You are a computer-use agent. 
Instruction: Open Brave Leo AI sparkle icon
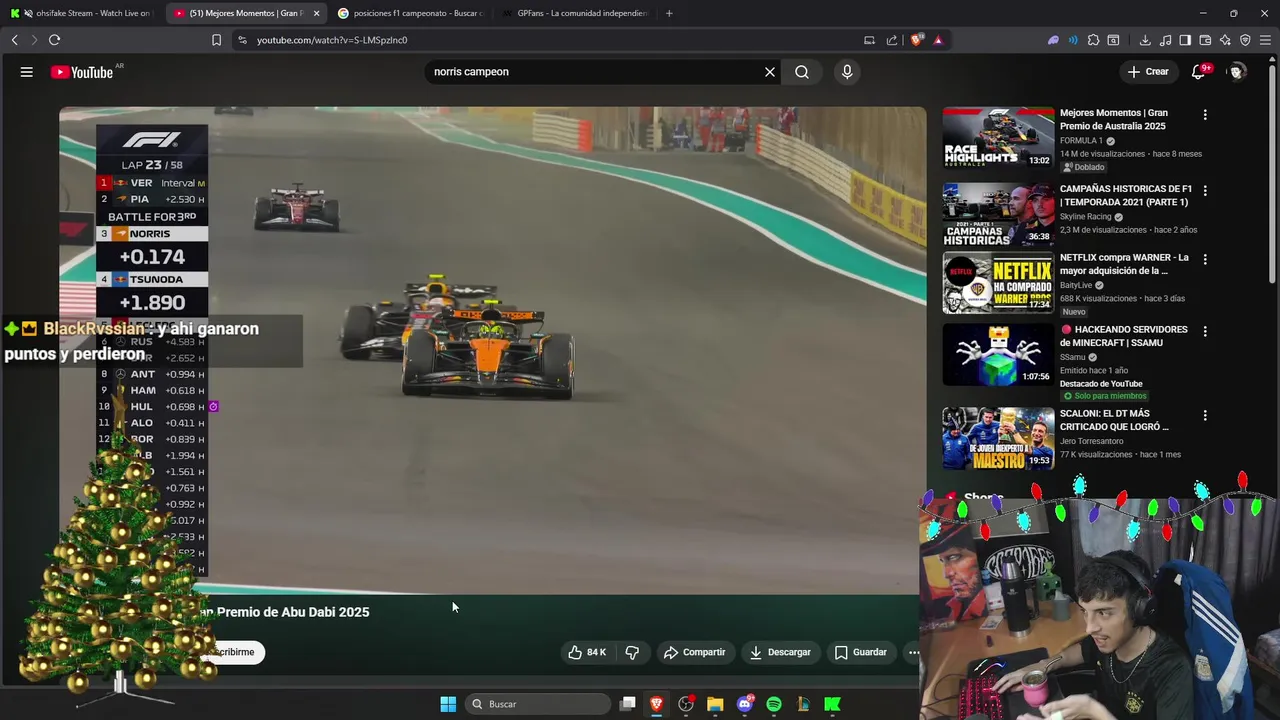tap(1225, 40)
